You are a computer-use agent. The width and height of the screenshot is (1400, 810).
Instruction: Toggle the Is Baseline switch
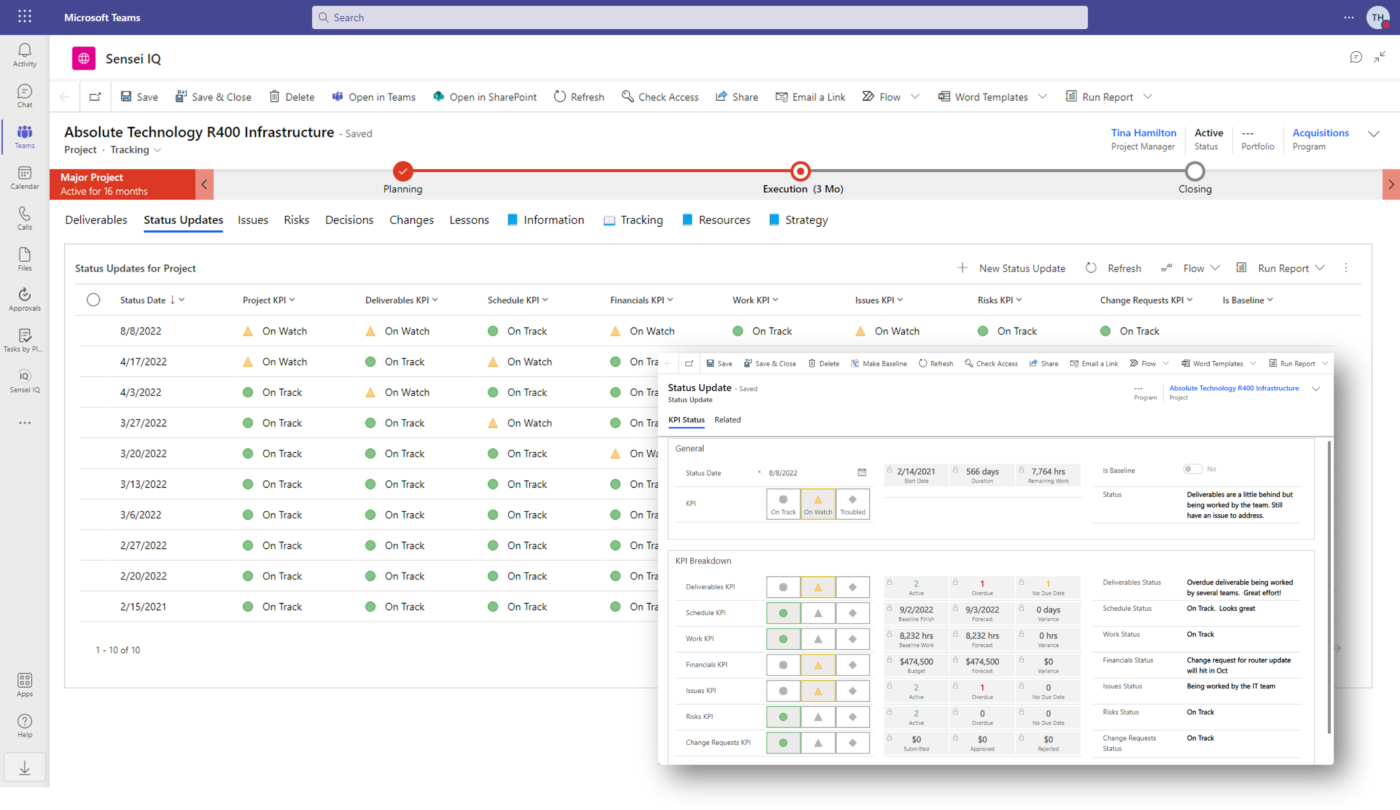(x=1192, y=469)
